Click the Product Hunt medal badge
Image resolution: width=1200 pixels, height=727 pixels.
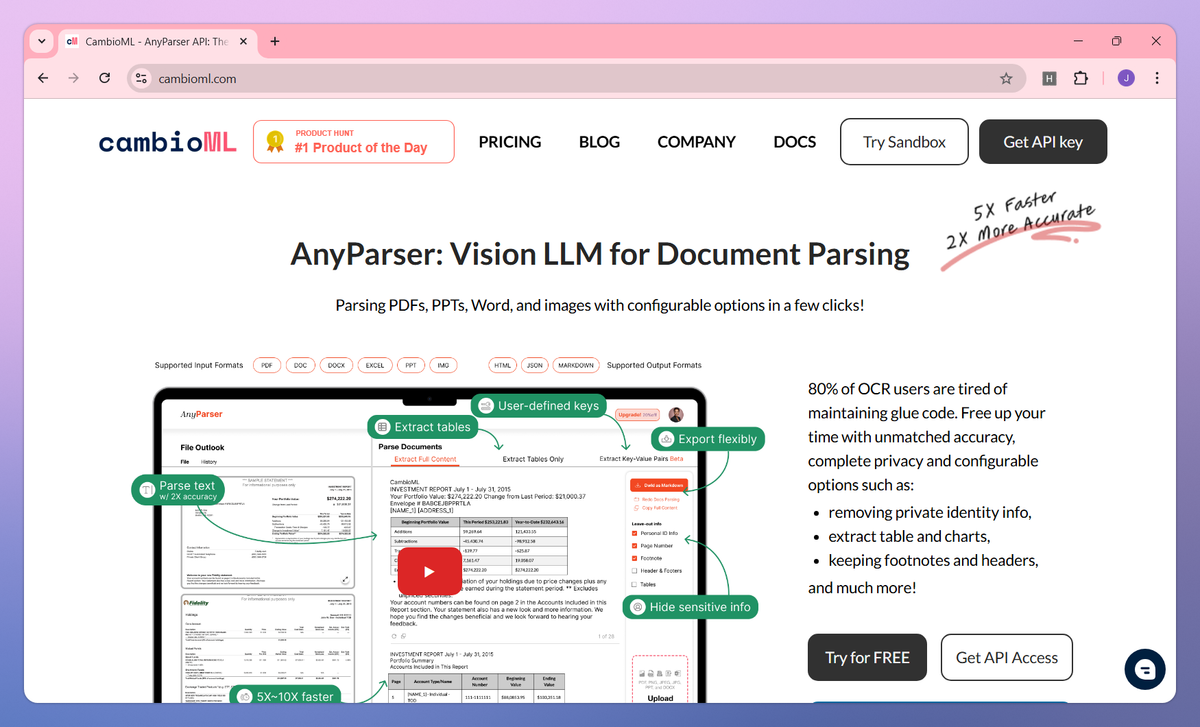pyautogui.click(x=273, y=141)
